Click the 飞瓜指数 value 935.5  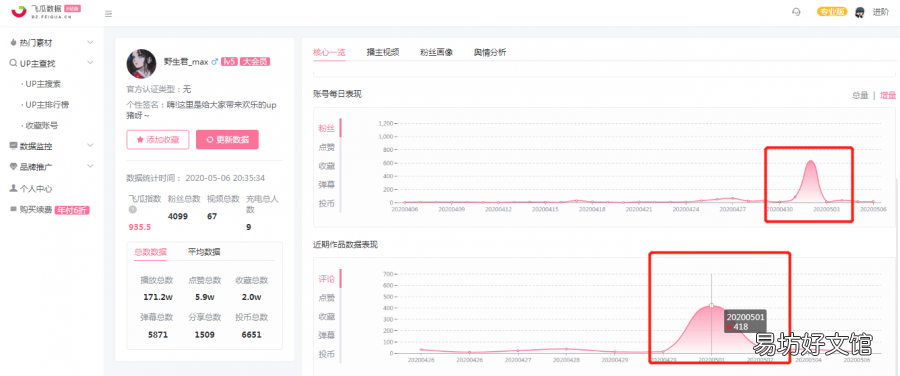coord(139,227)
